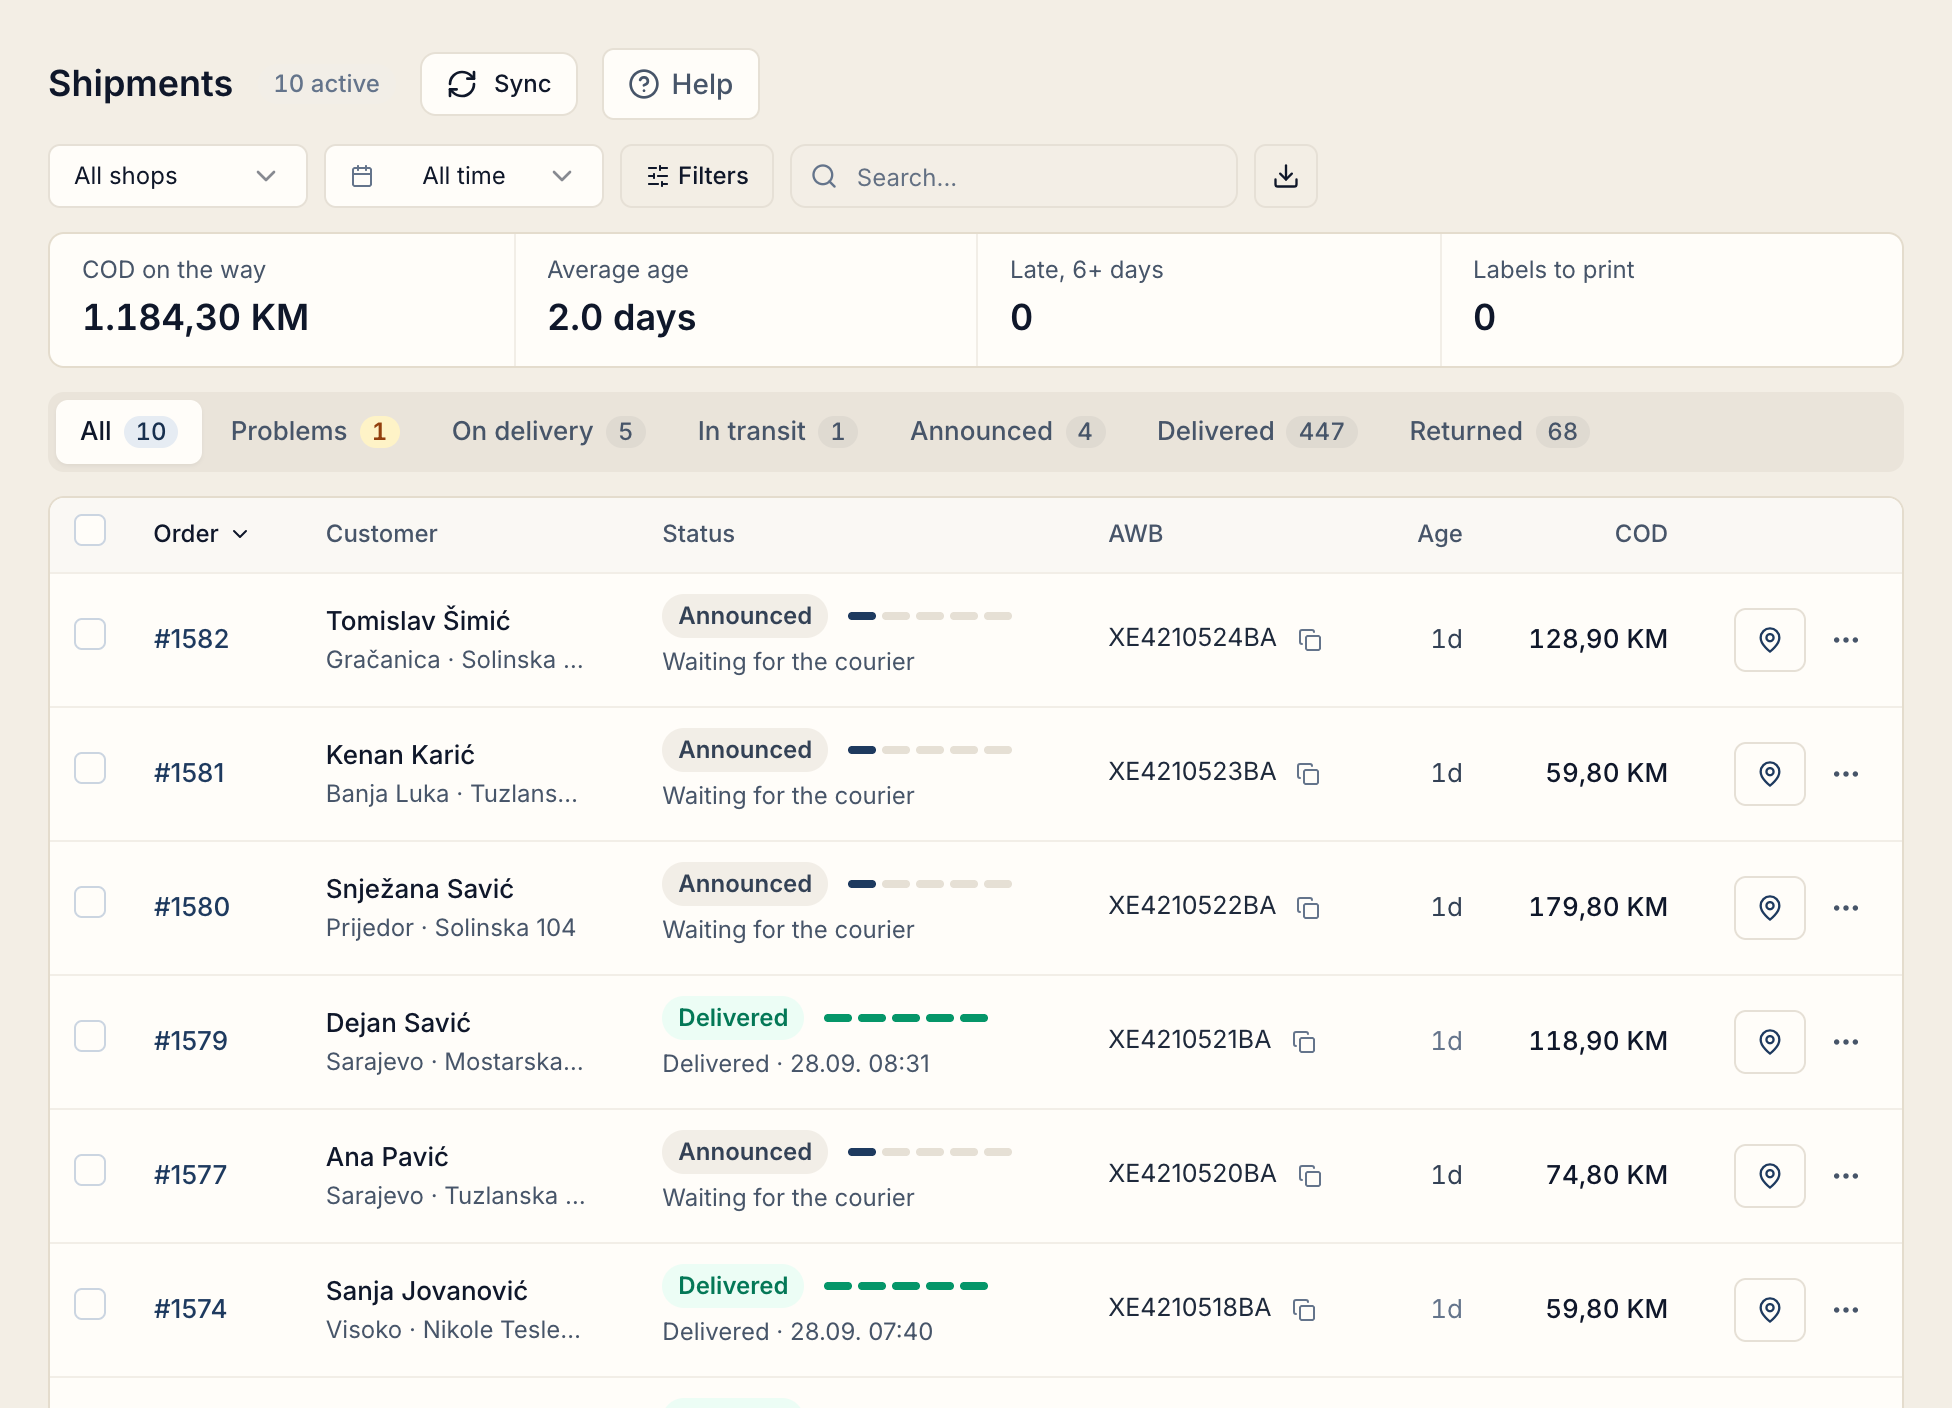Click the COD on the way card

pyautogui.click(x=282, y=300)
